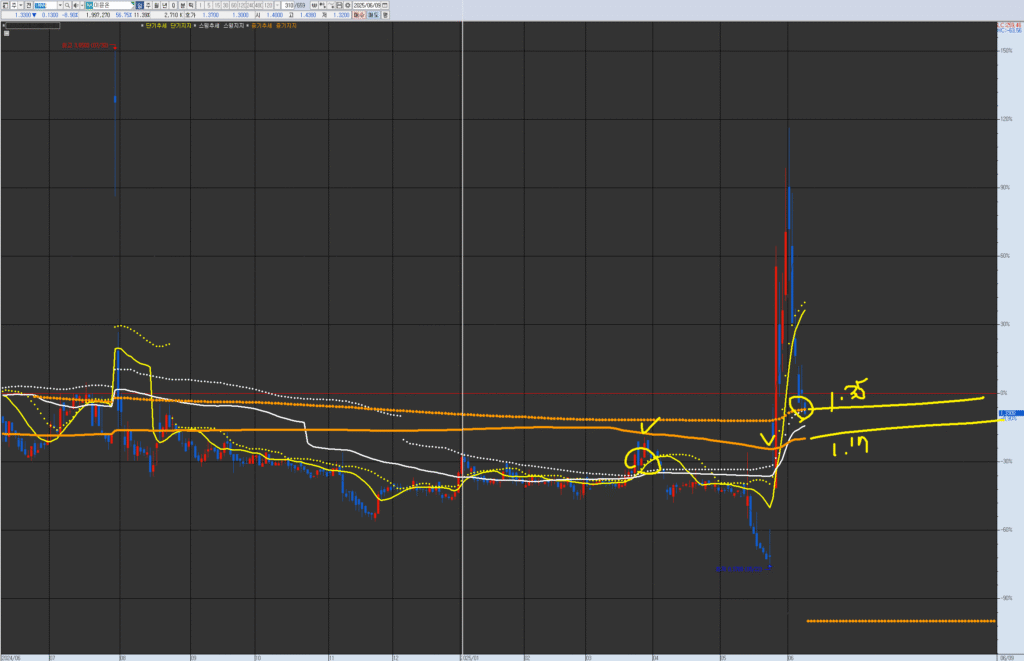Click the small square icon below chart title
Screen dimensions: 1024x661
click(x=7, y=33)
